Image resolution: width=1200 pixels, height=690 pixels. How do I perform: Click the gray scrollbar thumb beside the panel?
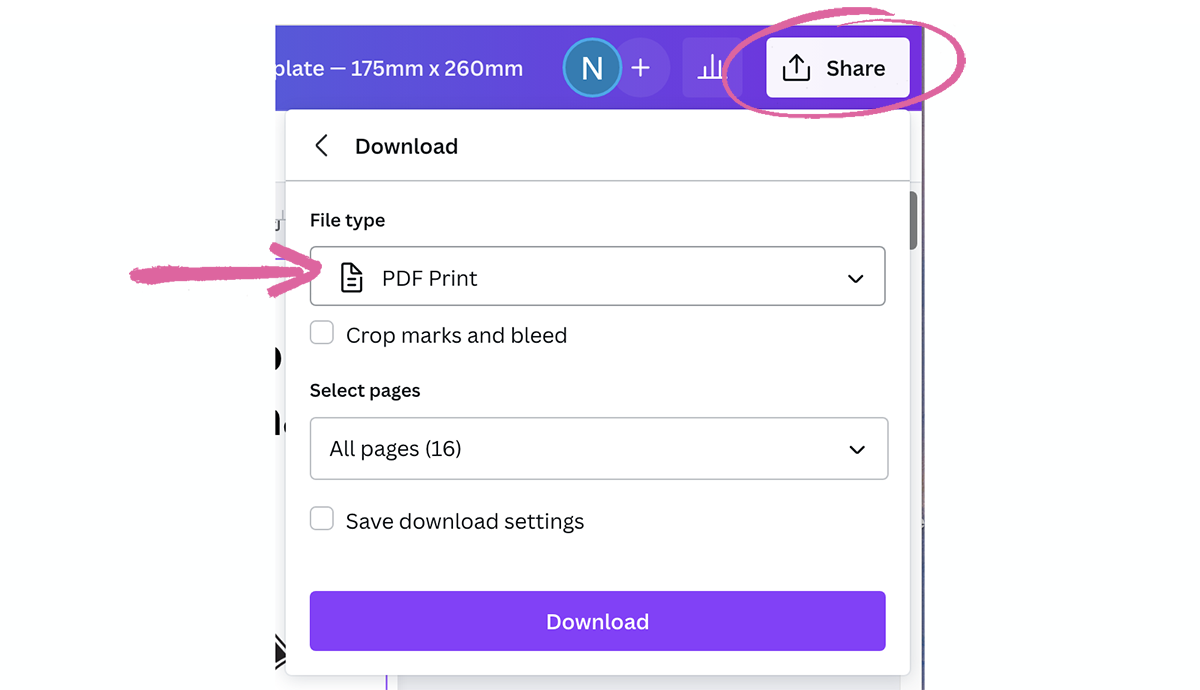click(x=913, y=220)
